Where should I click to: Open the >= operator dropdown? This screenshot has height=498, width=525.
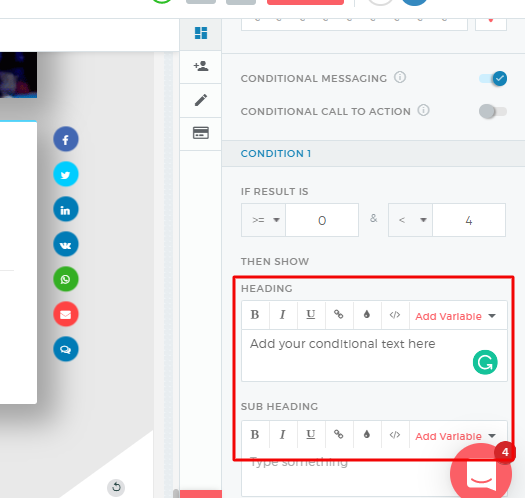(264, 220)
